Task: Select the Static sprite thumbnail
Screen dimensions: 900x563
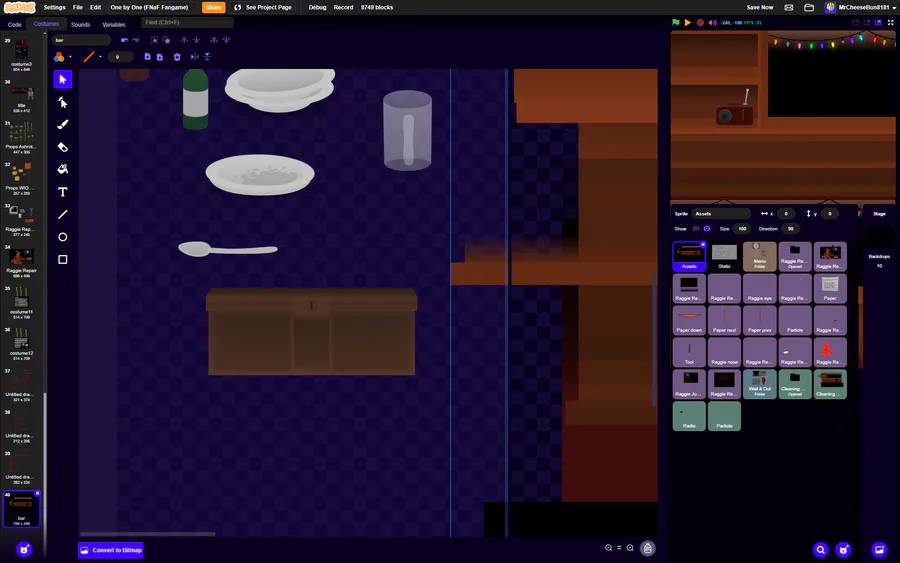Action: pos(724,256)
